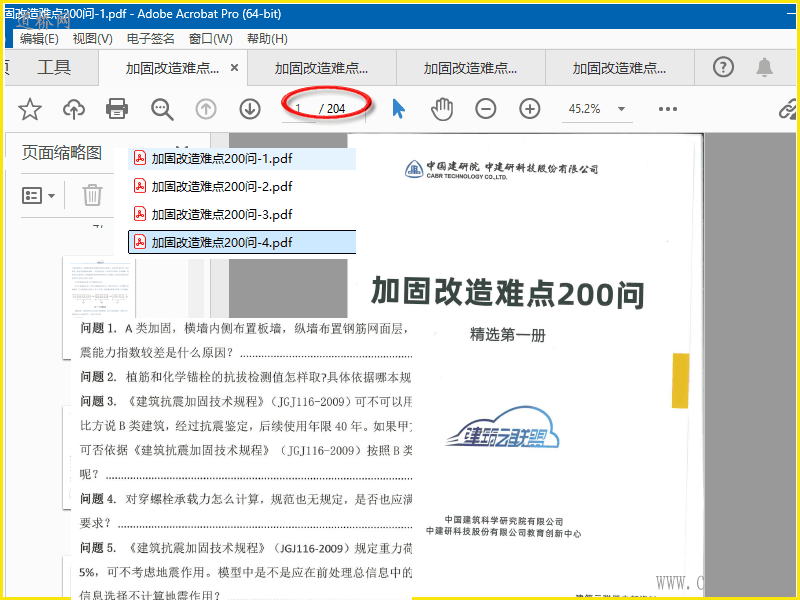Click the 建筑云联盟 logo on the page
Viewport: 800px width, 600px height.
[x=503, y=429]
